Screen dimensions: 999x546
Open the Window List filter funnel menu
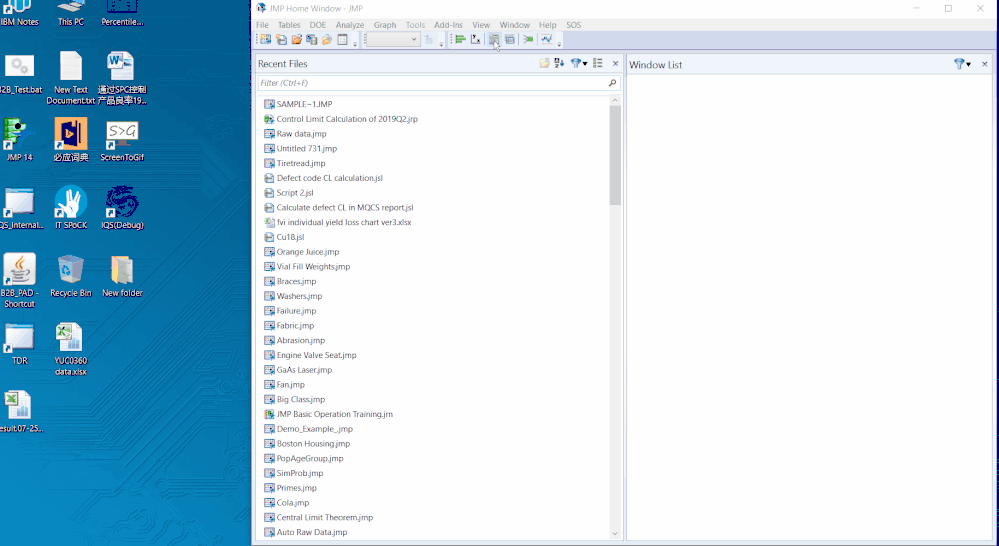coord(962,64)
